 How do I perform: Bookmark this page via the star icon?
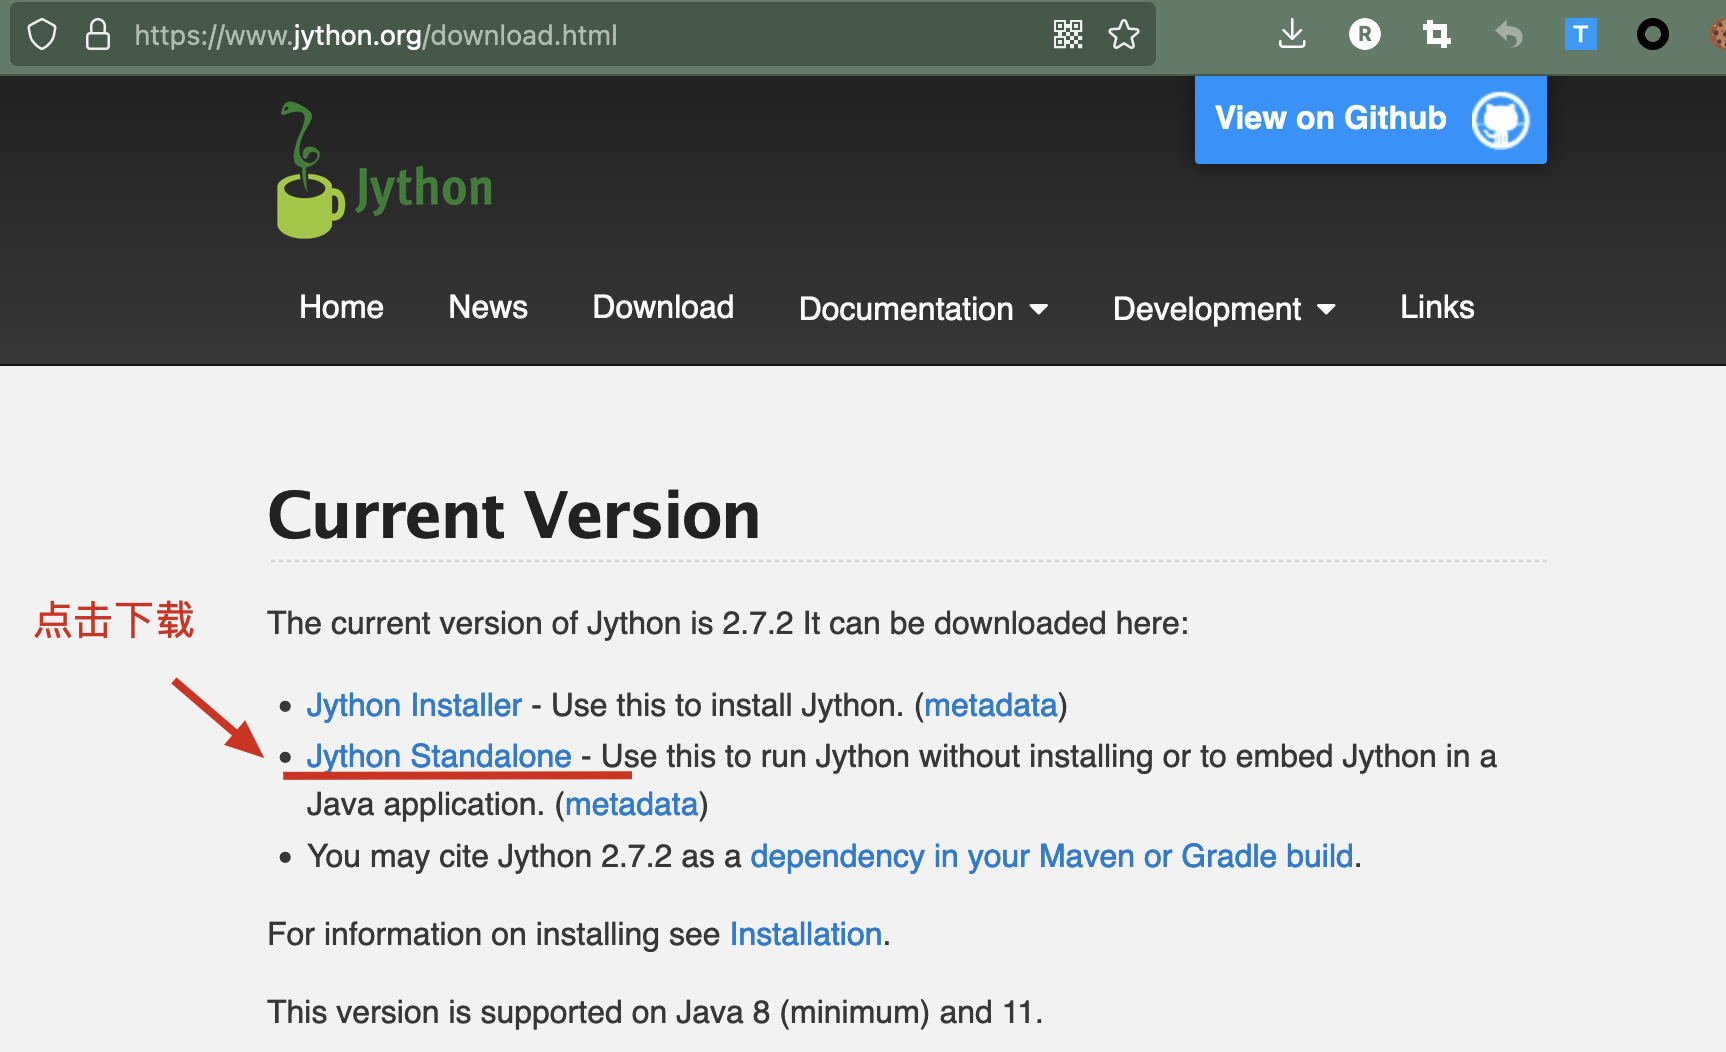(x=1124, y=34)
